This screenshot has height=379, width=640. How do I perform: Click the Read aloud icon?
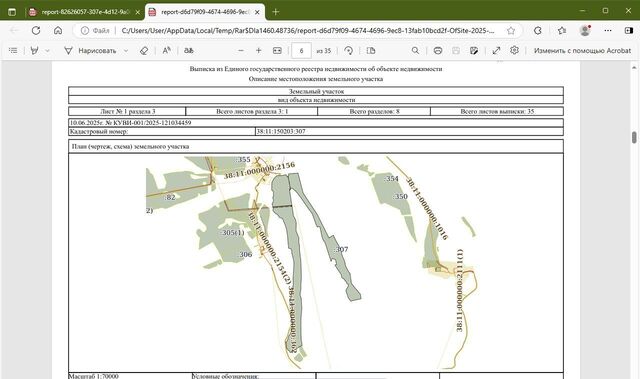167,51
